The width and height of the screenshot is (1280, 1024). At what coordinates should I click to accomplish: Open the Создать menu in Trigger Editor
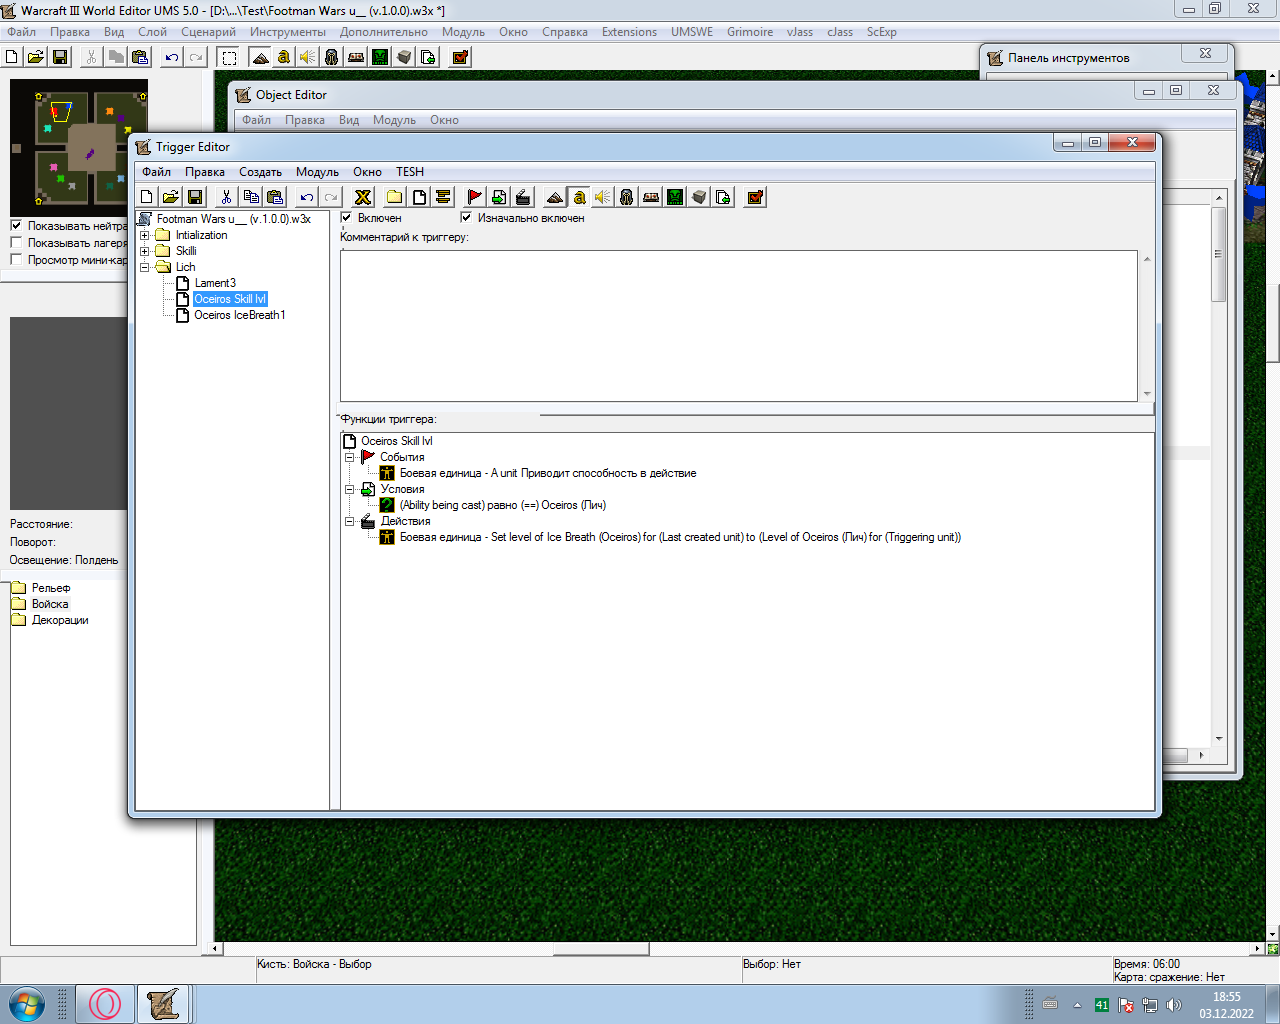coord(260,172)
